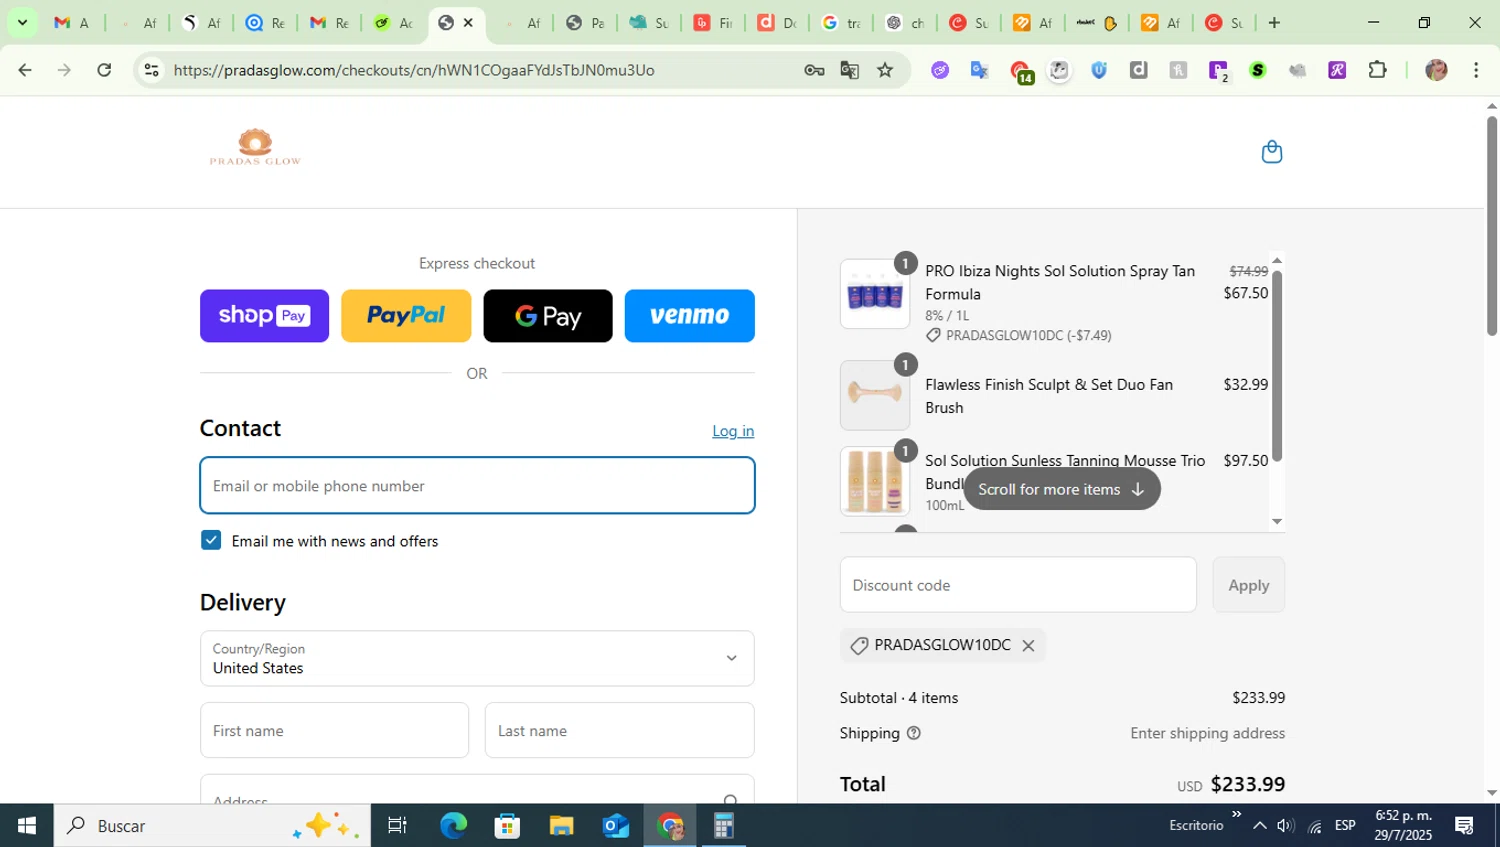This screenshot has height=847, width=1500.
Task: Open Task View on the taskbar
Action: [x=397, y=826]
